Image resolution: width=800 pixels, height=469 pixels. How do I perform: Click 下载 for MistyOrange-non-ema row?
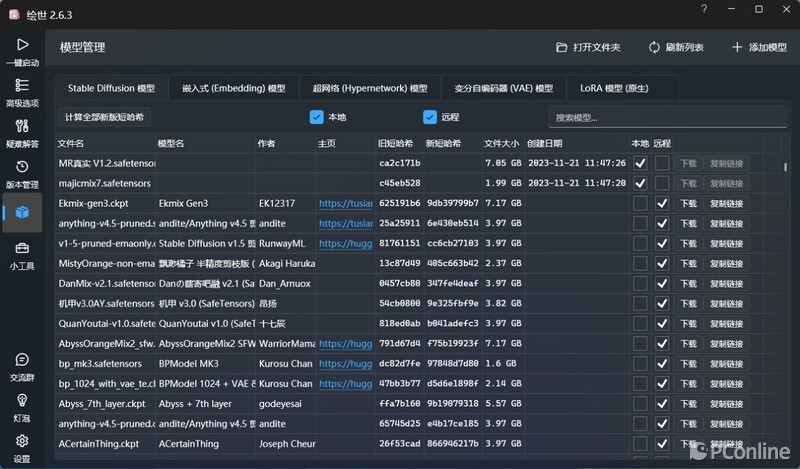pyautogui.click(x=688, y=263)
